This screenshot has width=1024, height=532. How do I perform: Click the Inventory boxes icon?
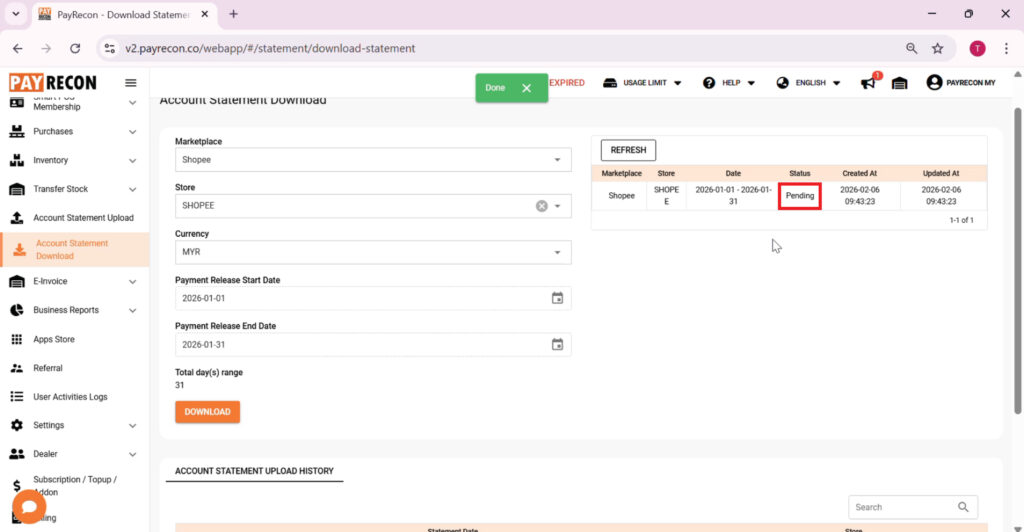[x=17, y=160]
